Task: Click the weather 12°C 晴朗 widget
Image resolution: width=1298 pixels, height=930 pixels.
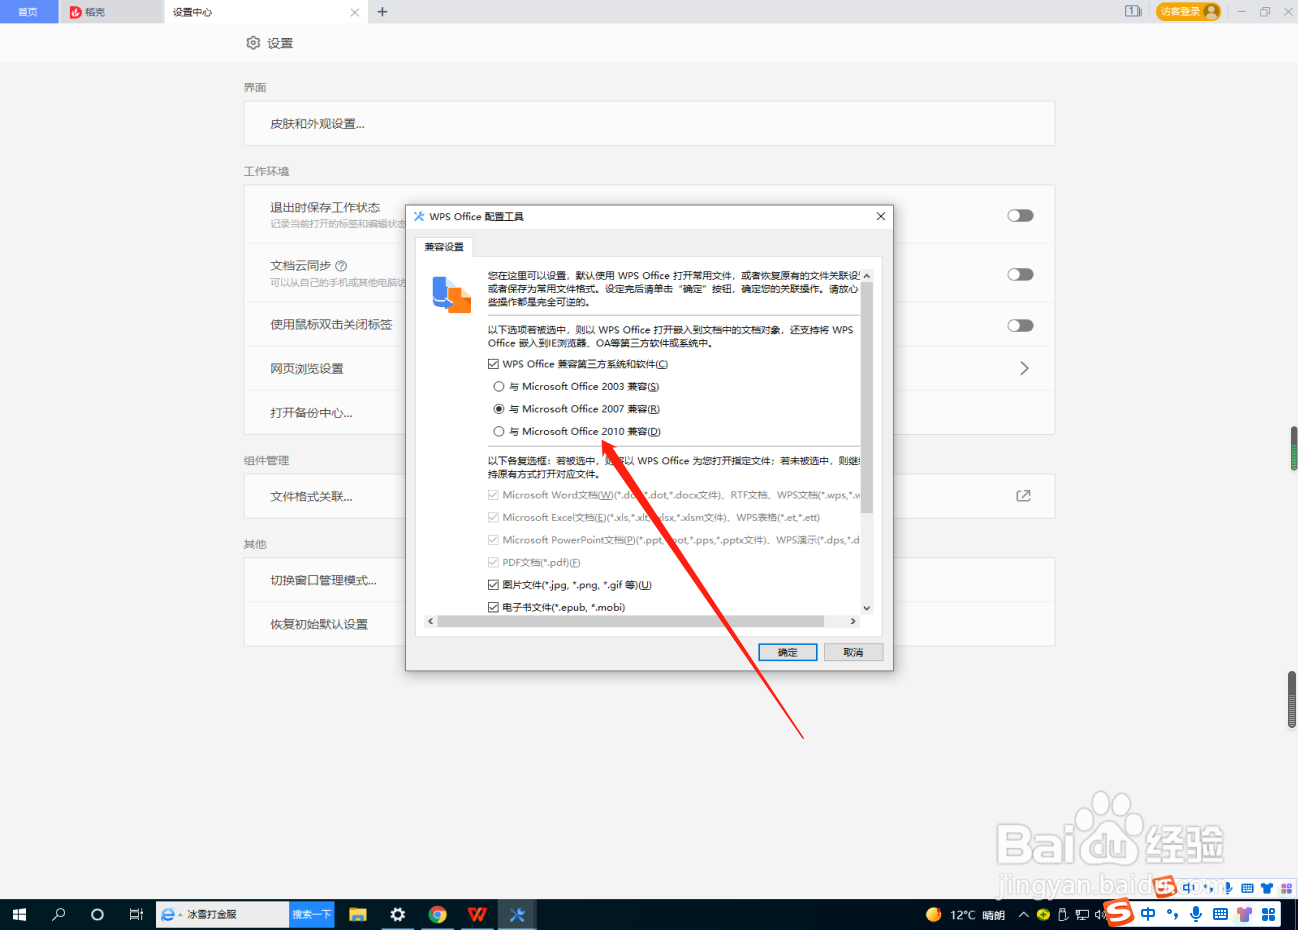Action: coord(965,914)
